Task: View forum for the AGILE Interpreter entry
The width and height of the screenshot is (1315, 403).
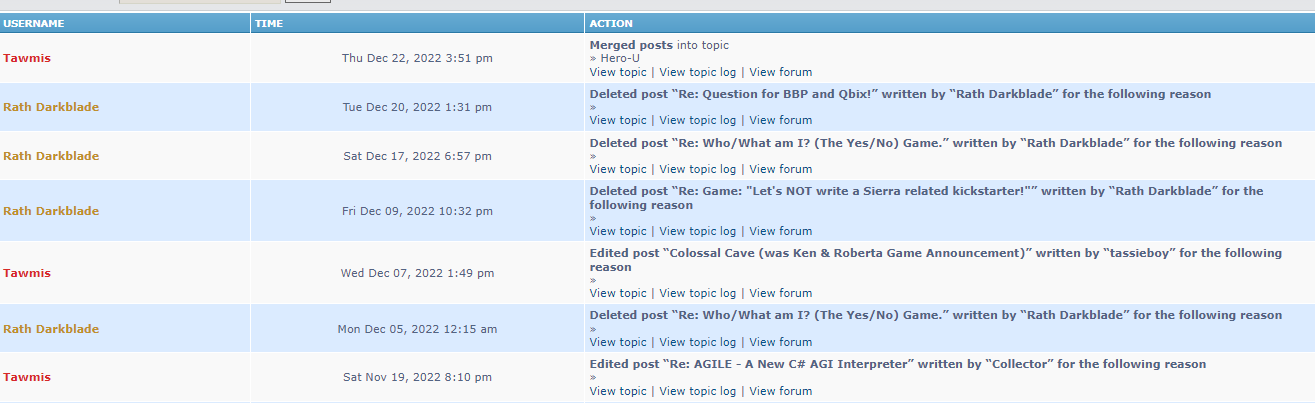Action: [x=780, y=391]
